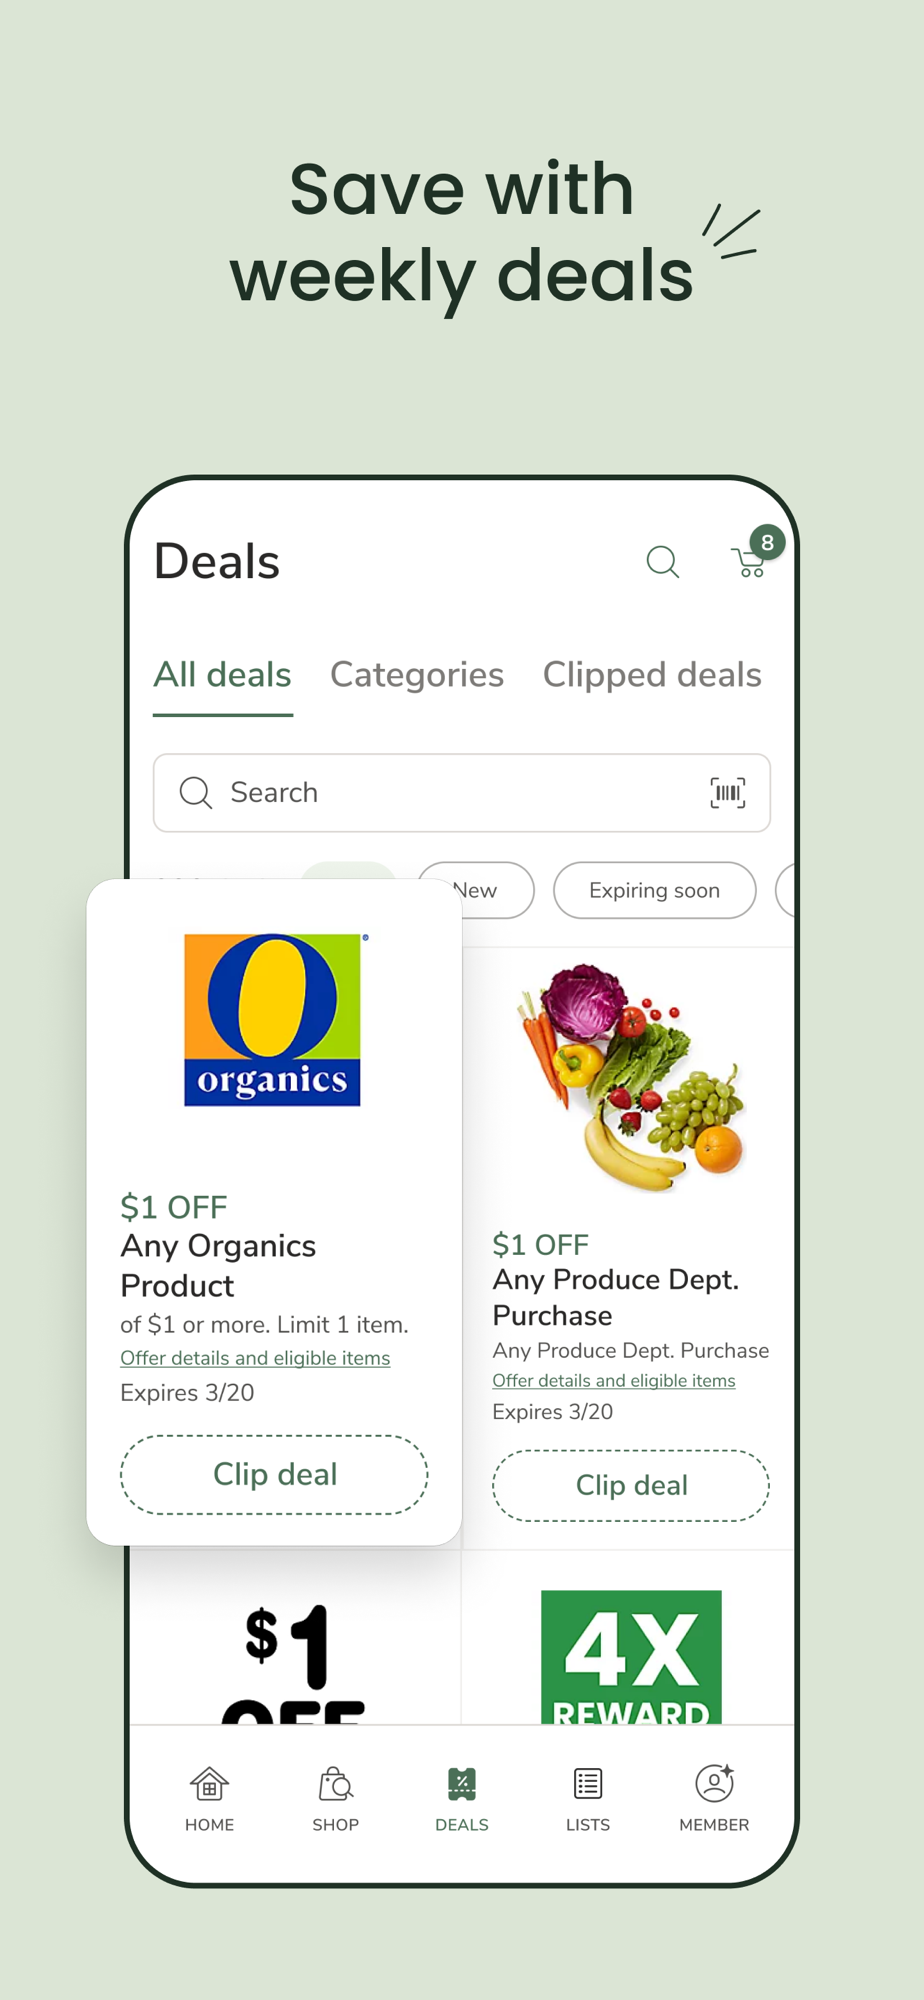Open offer details link for Produce deal
Image resolution: width=924 pixels, height=2000 pixels.
(x=614, y=1381)
